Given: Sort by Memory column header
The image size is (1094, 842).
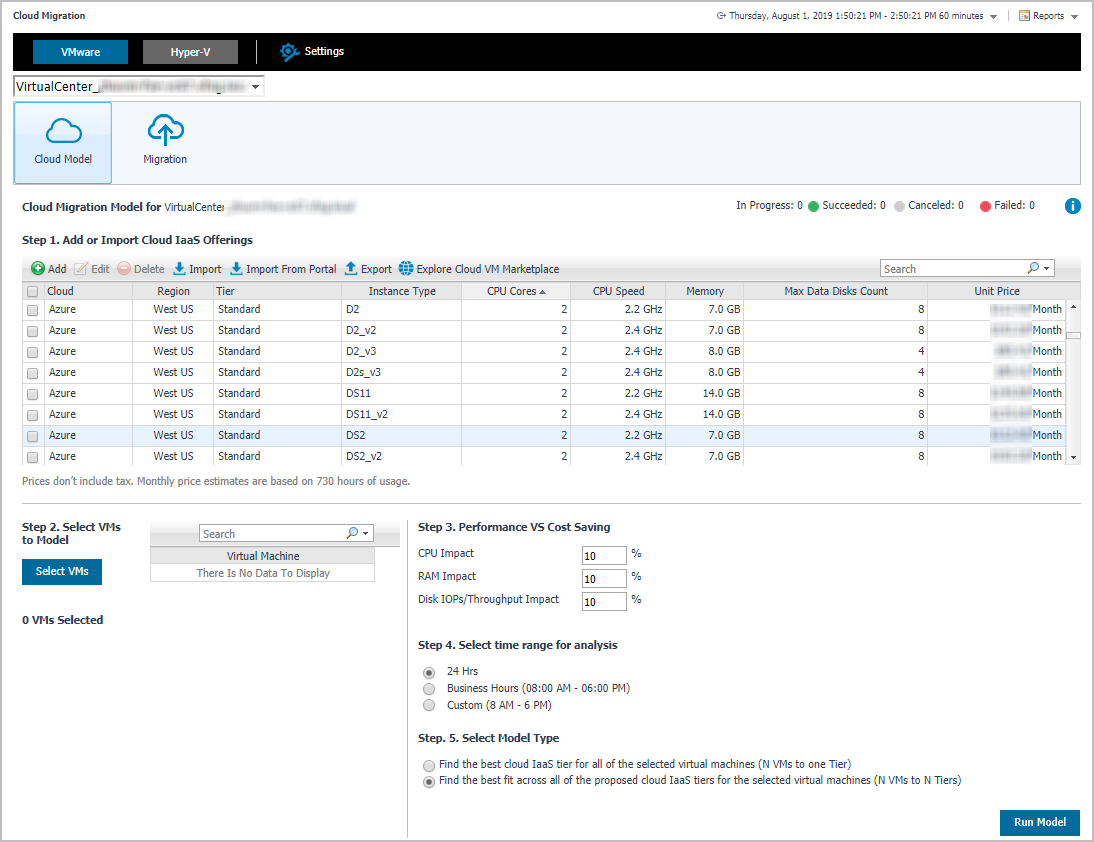Looking at the screenshot, I should pyautogui.click(x=705, y=291).
